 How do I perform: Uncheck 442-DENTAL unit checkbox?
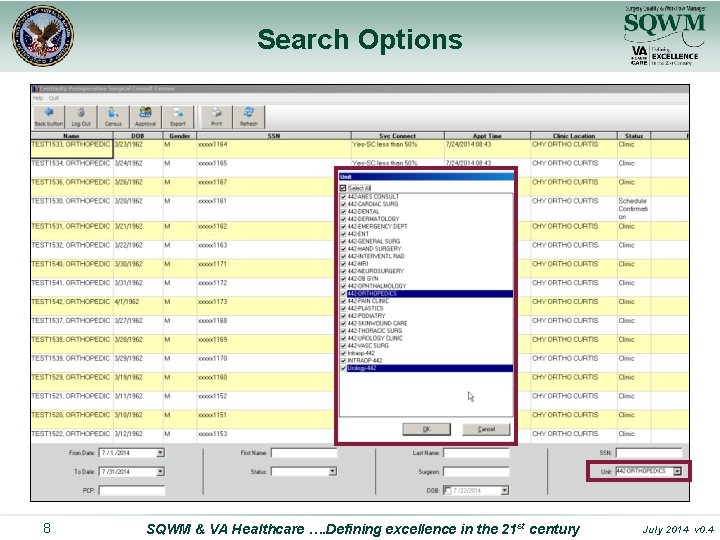(343, 212)
